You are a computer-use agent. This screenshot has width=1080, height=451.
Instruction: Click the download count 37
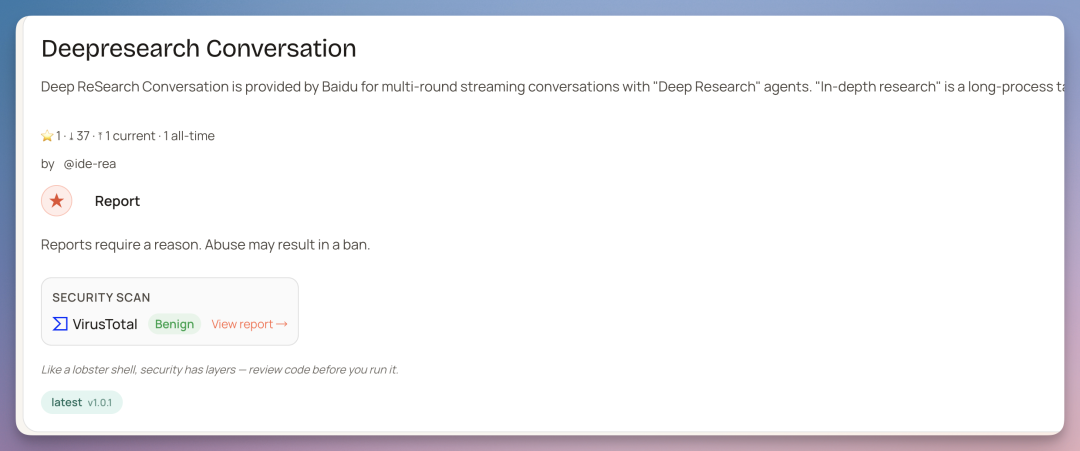(x=83, y=136)
